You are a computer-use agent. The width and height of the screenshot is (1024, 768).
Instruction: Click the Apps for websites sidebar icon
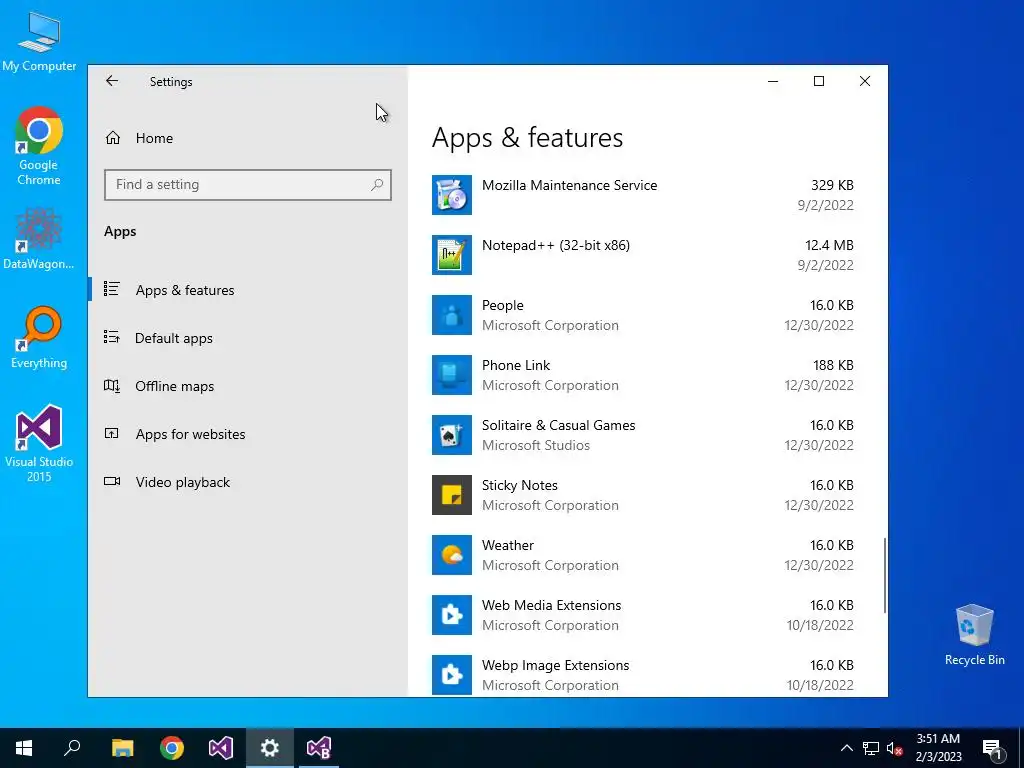click(x=112, y=433)
